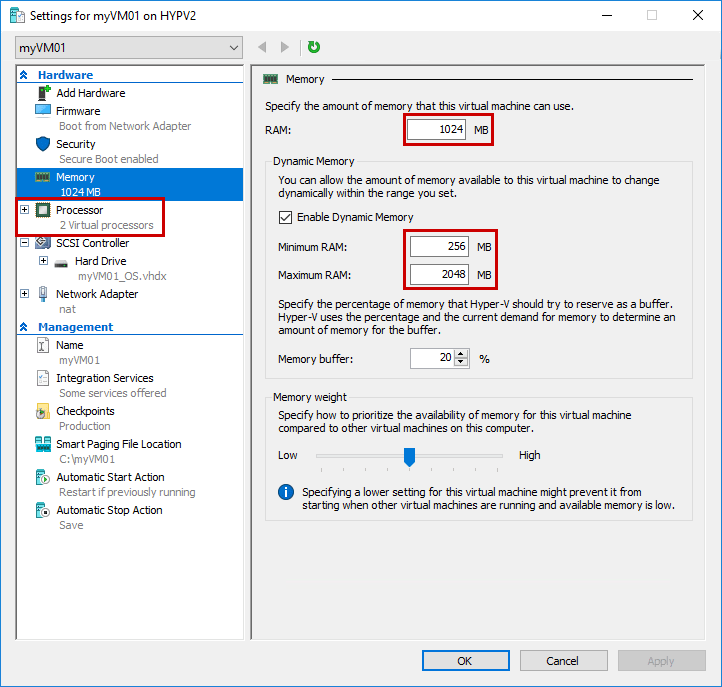Click the Automatic Start Action icon
The image size is (722, 687).
click(42, 477)
